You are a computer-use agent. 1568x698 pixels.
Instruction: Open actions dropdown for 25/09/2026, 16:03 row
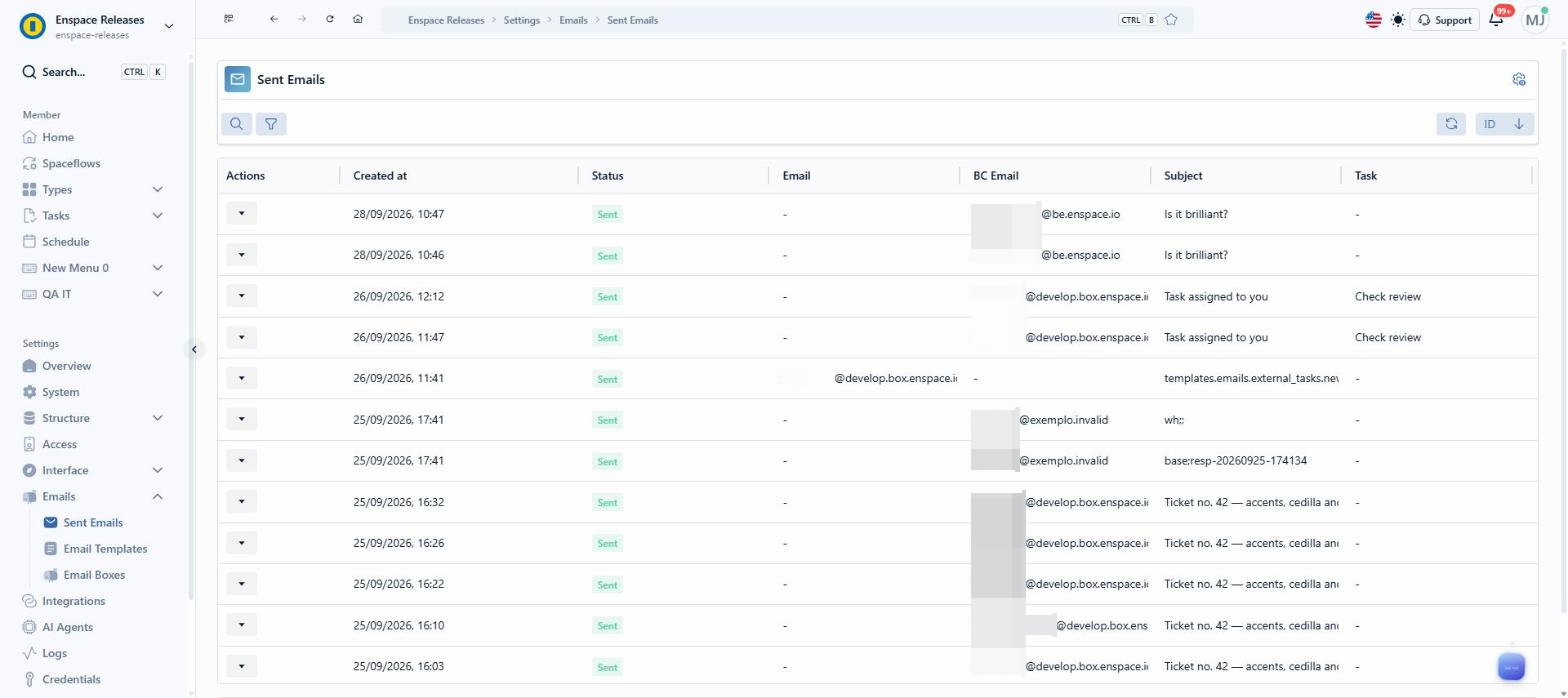tap(241, 665)
